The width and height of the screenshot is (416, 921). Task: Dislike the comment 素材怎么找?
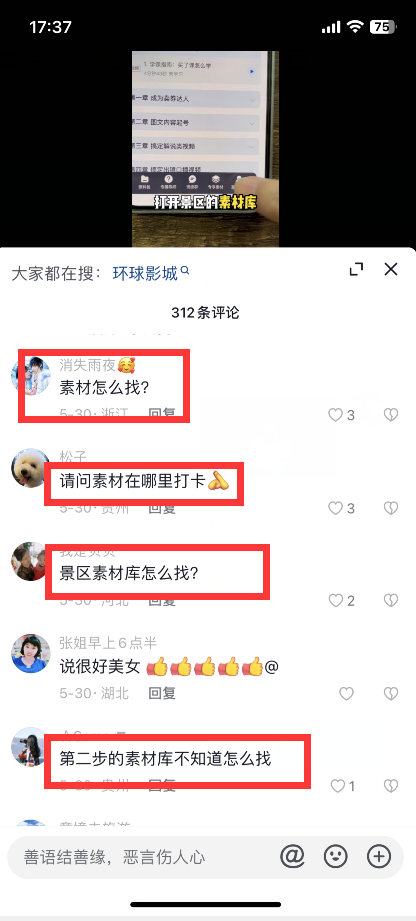click(x=391, y=415)
